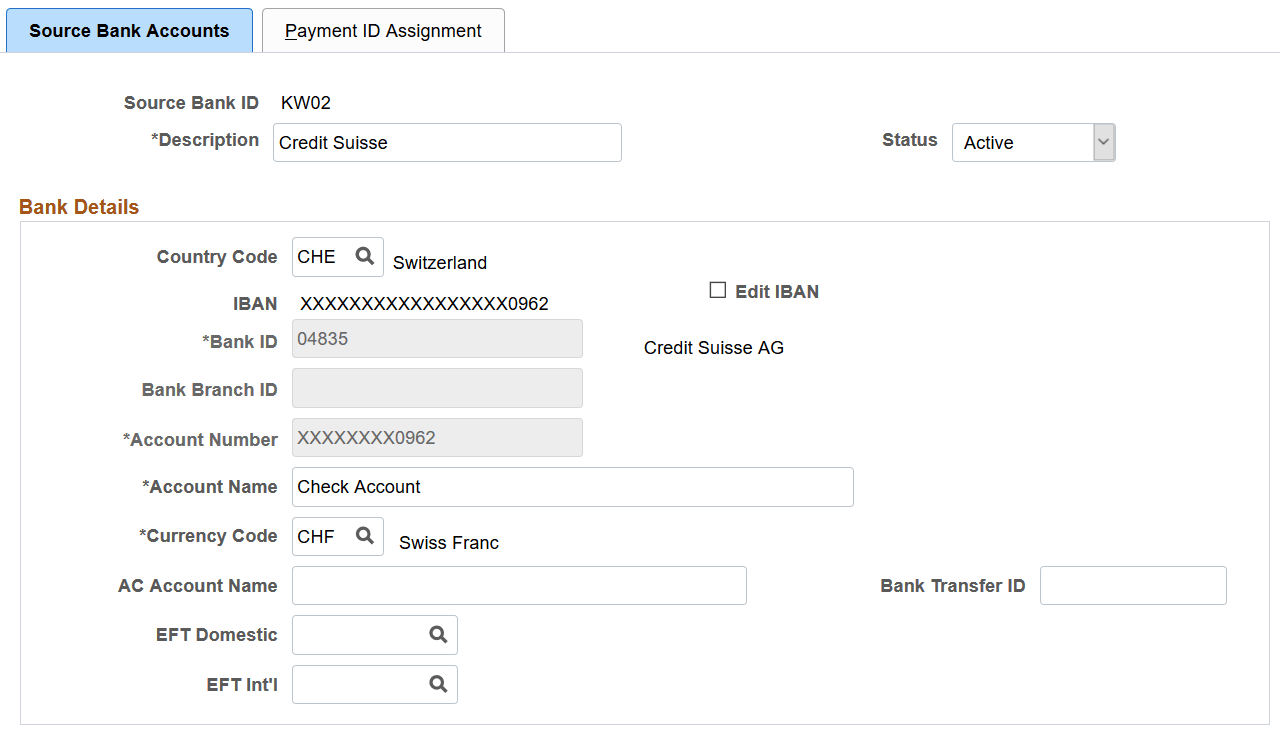This screenshot has height=733, width=1280.
Task: Open the Currency Code lookup magnifier
Action: click(364, 536)
